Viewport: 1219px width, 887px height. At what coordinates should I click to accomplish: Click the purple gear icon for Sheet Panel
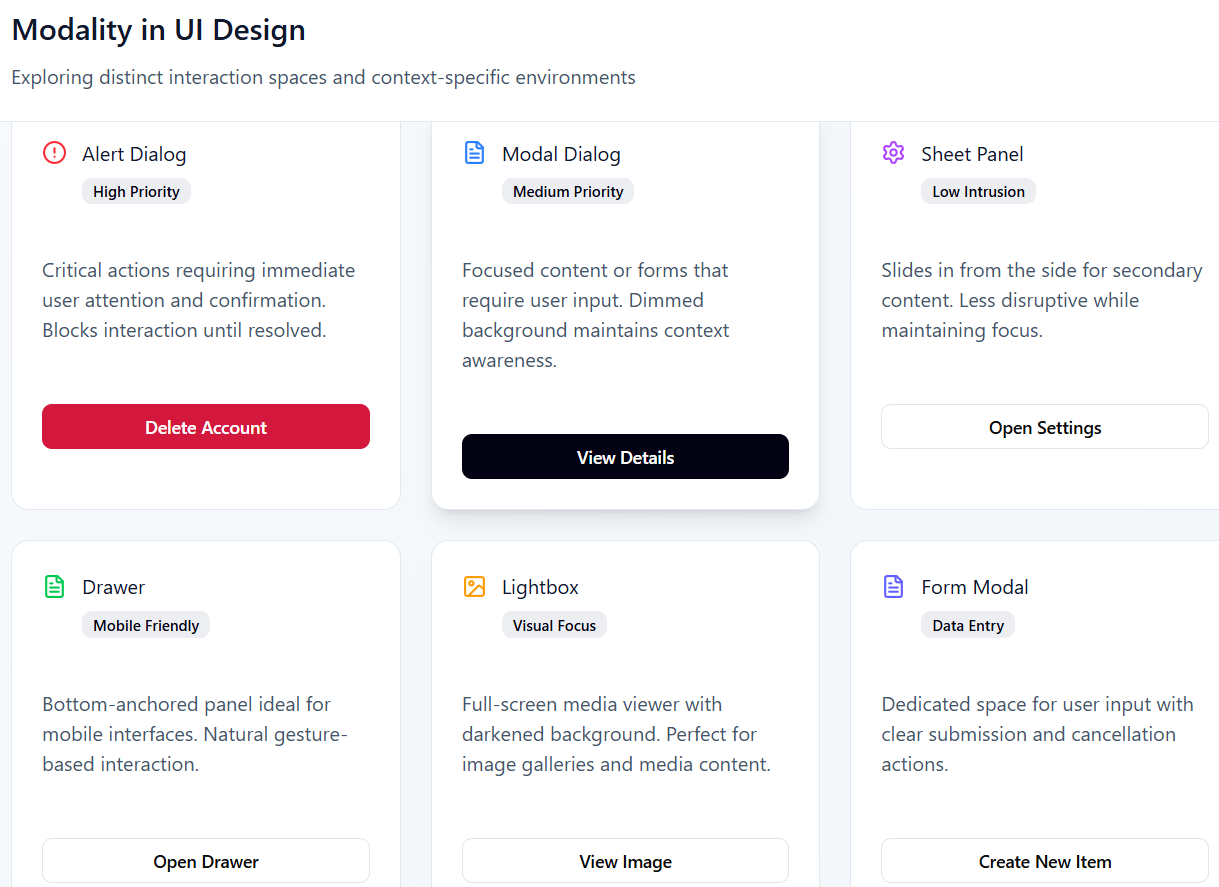(x=893, y=153)
